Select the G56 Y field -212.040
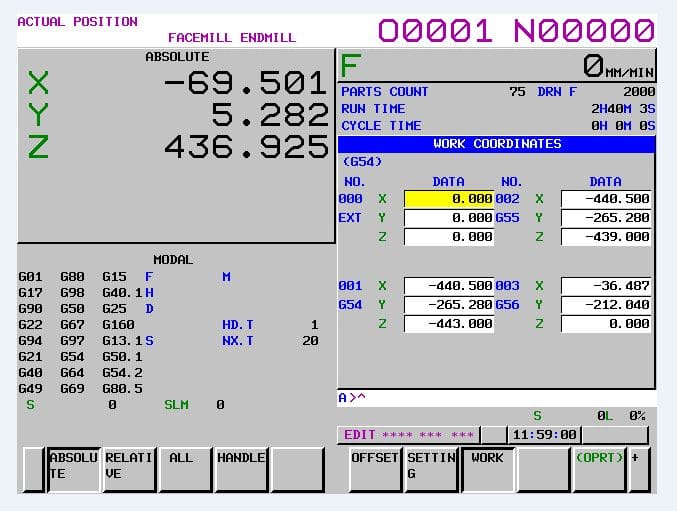This screenshot has height=511, width=677. [606, 305]
